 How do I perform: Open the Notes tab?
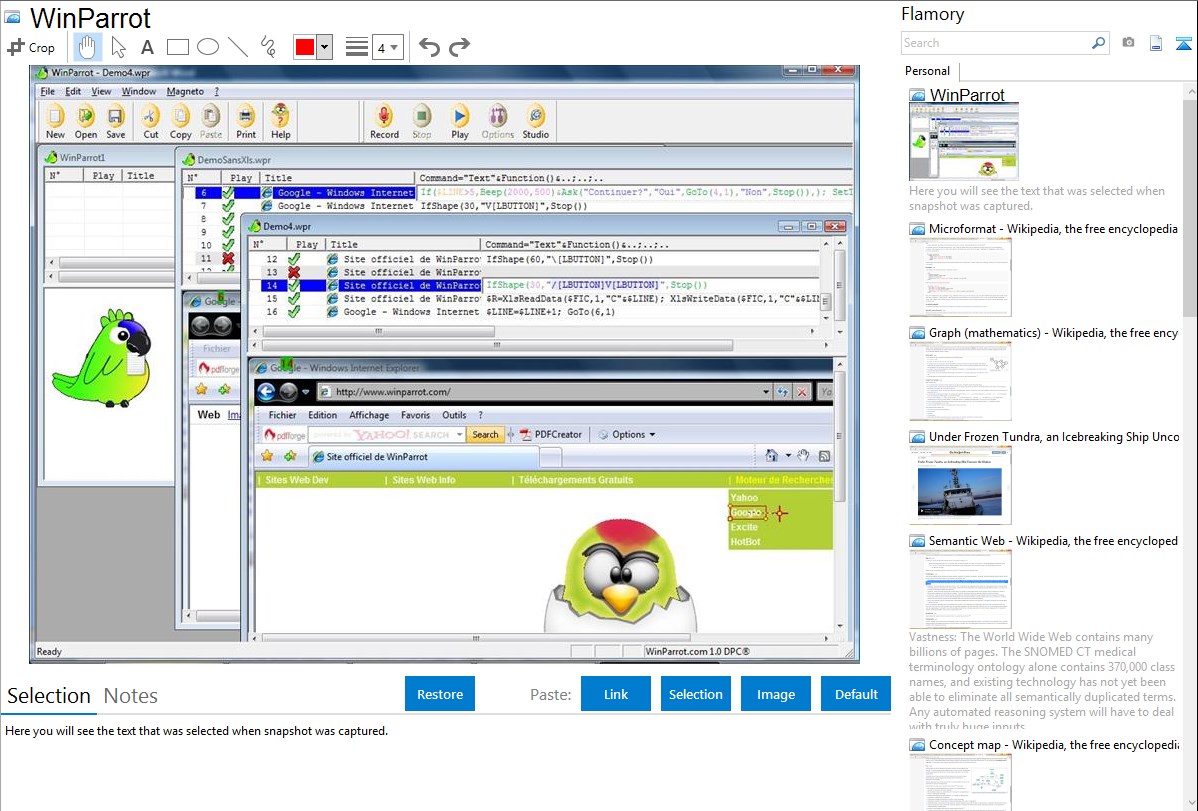click(131, 696)
